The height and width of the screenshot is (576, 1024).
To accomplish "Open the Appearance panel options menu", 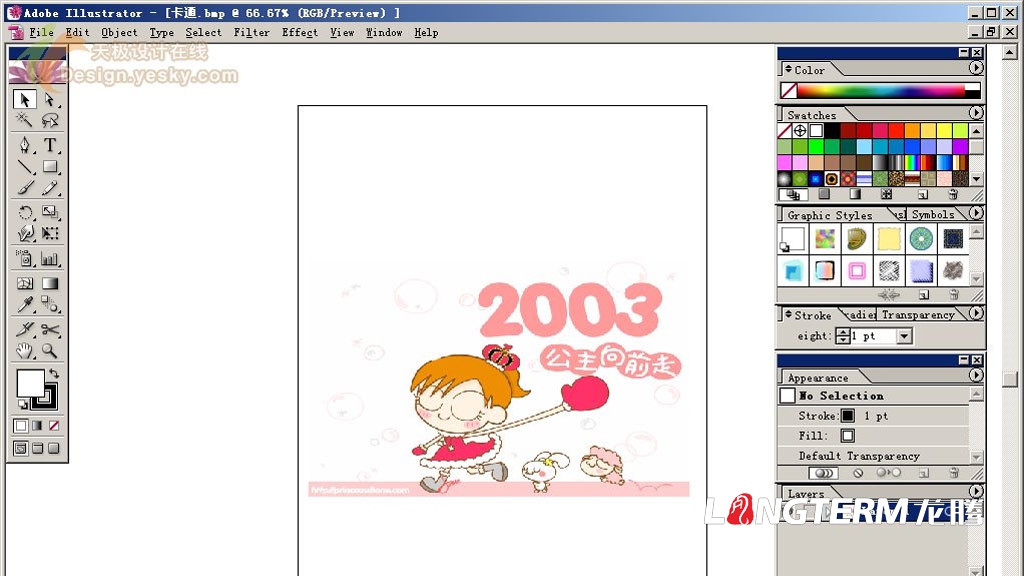I will (976, 377).
